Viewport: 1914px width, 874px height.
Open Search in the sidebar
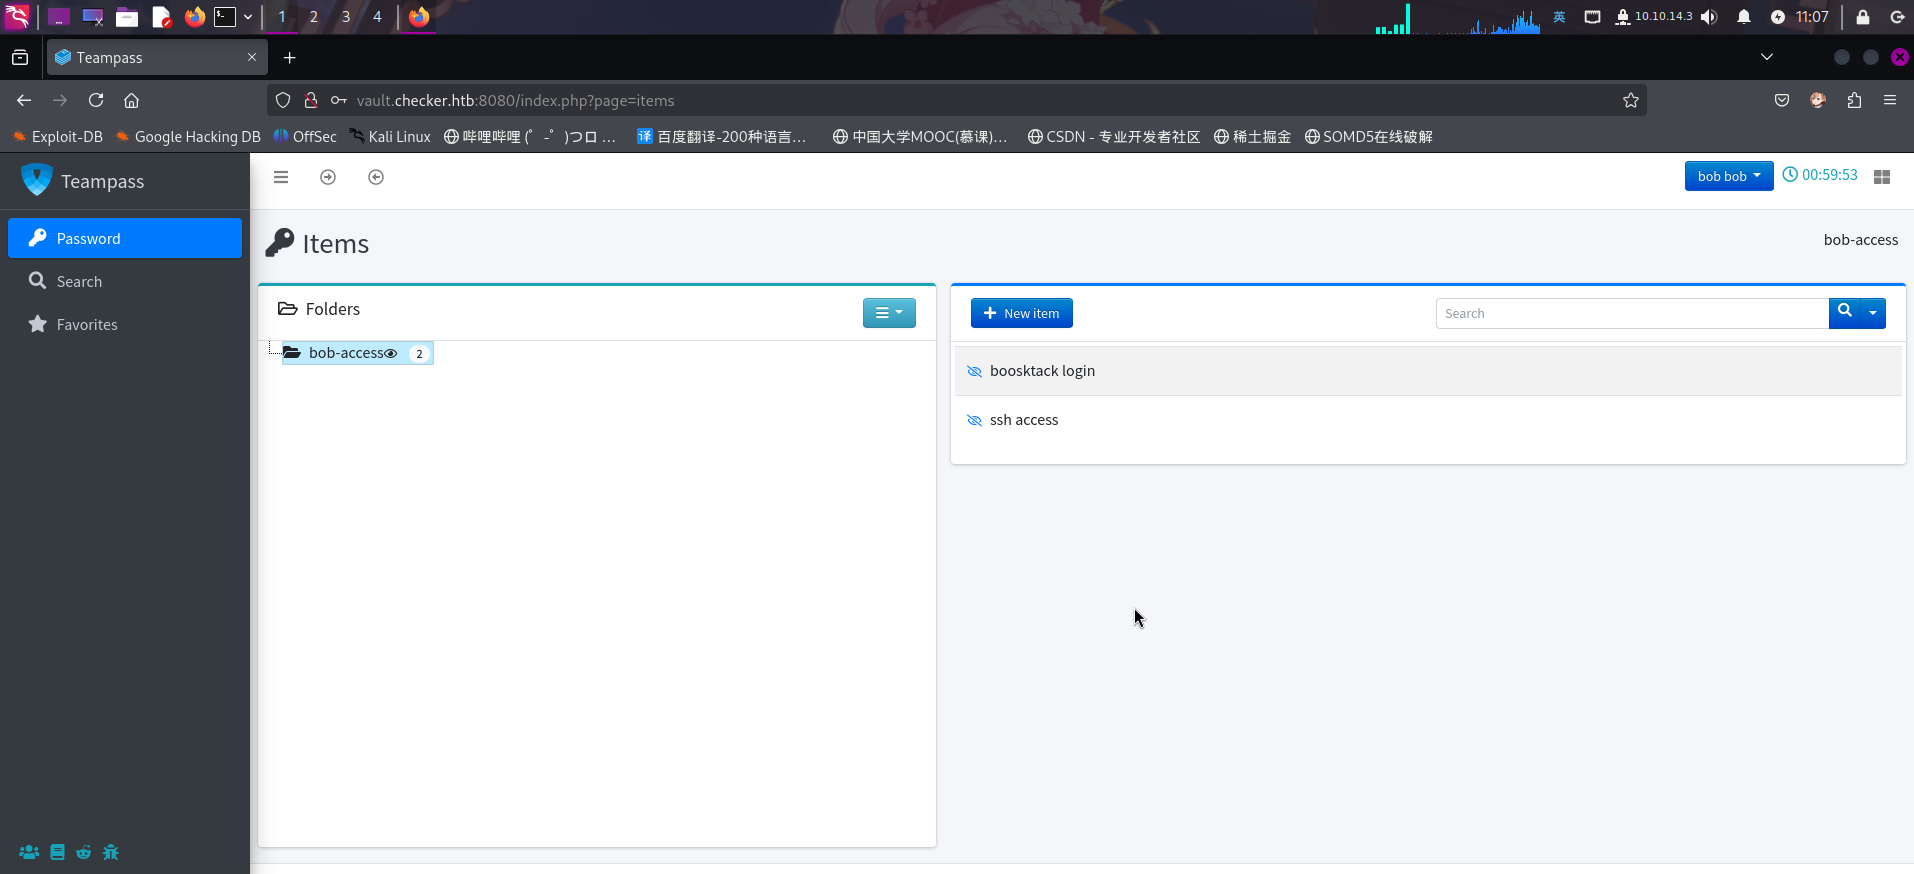pyautogui.click(x=125, y=281)
